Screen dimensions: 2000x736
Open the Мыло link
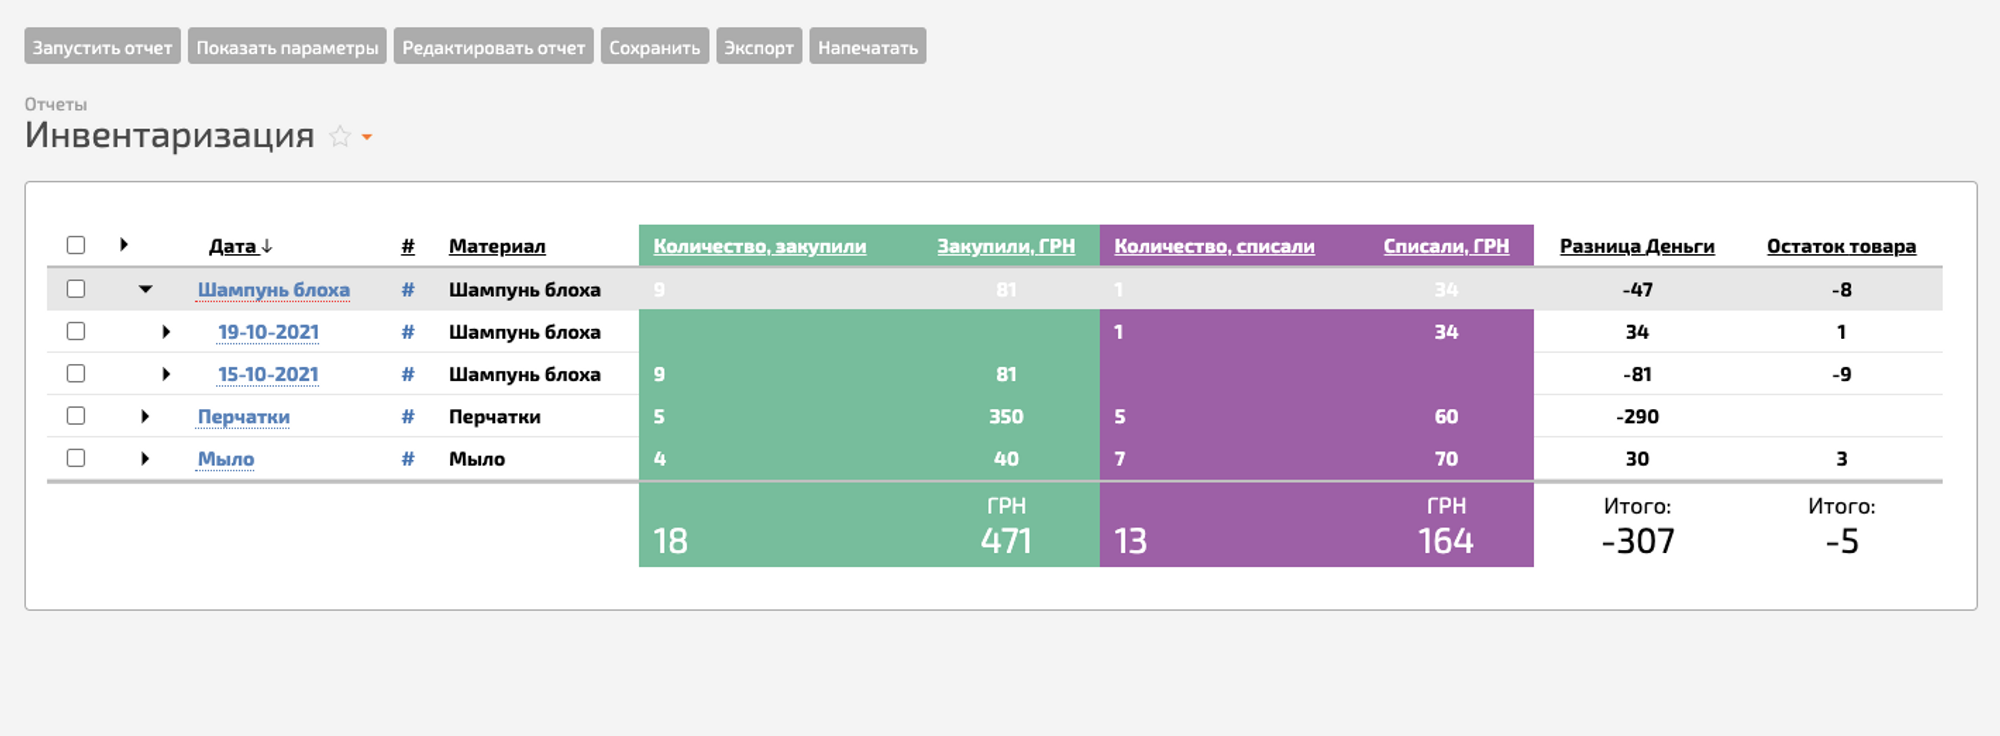[x=226, y=459]
